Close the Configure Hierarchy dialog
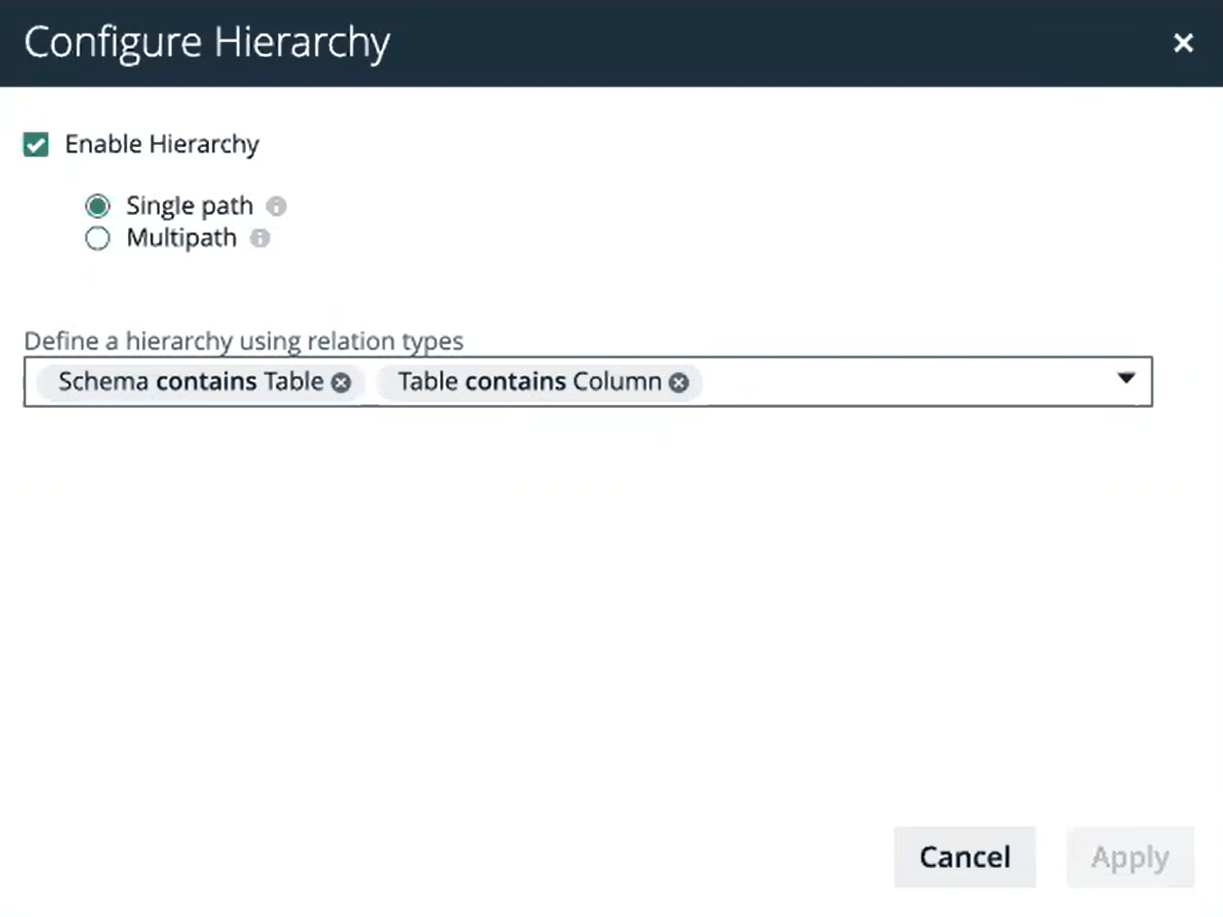 click(x=1184, y=43)
